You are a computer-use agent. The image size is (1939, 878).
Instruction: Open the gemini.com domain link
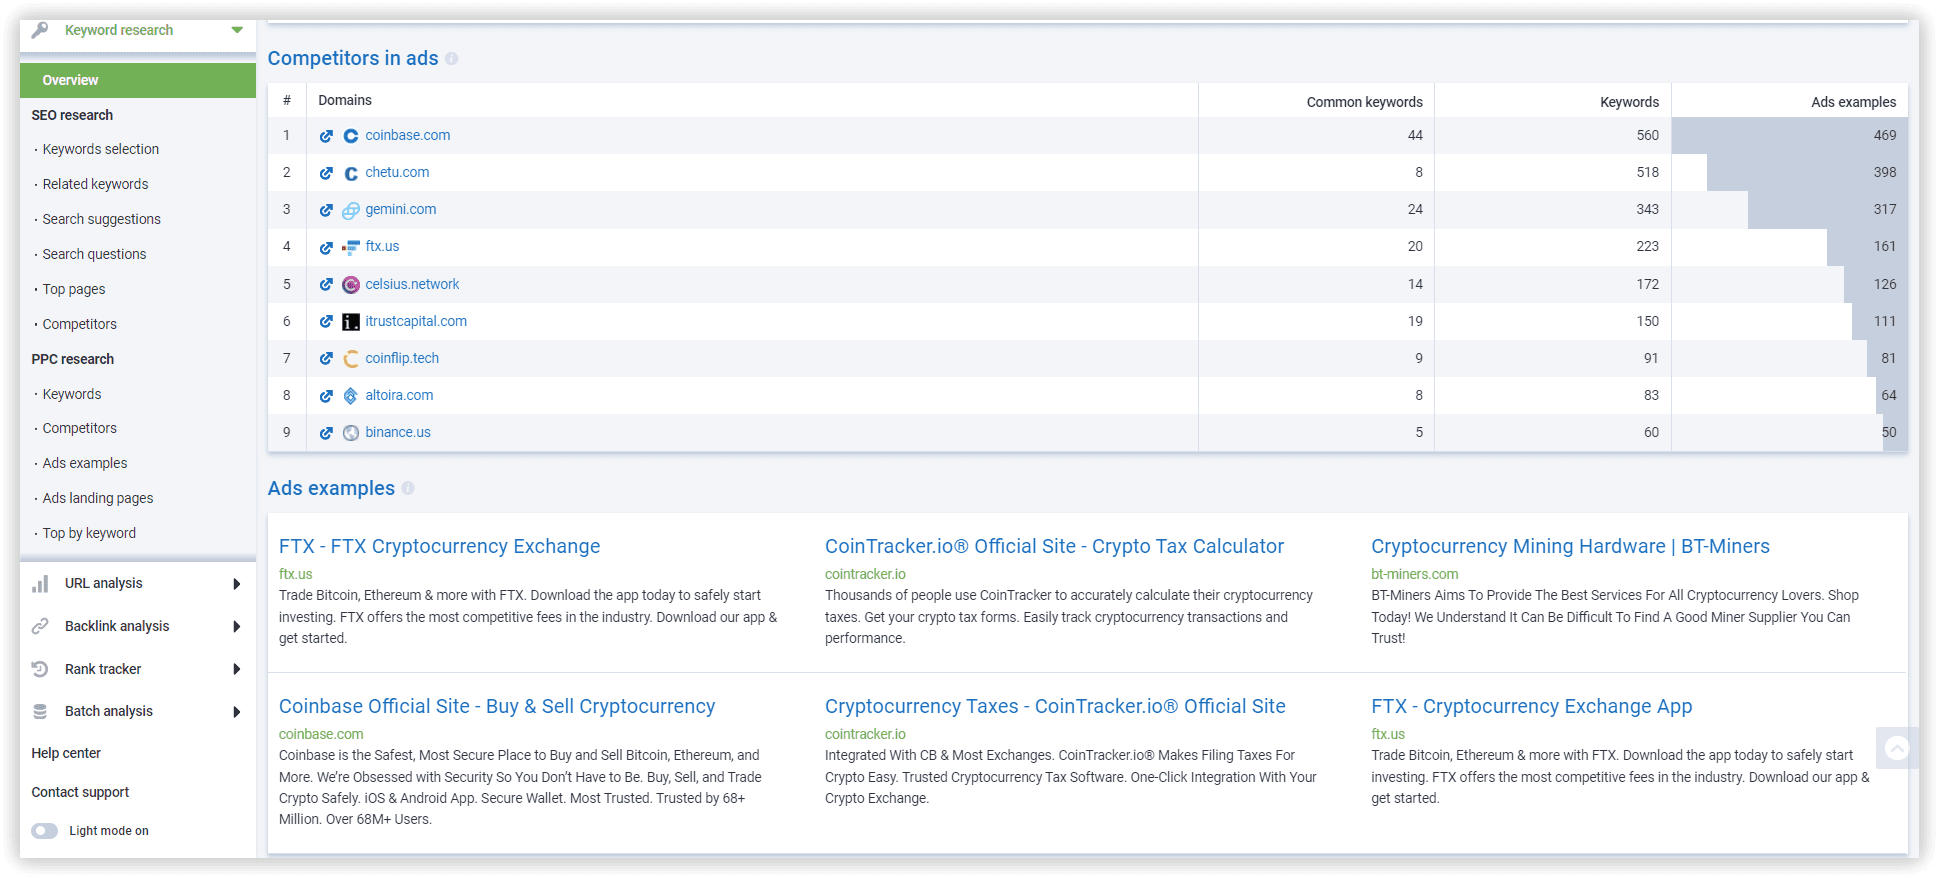pos(401,209)
